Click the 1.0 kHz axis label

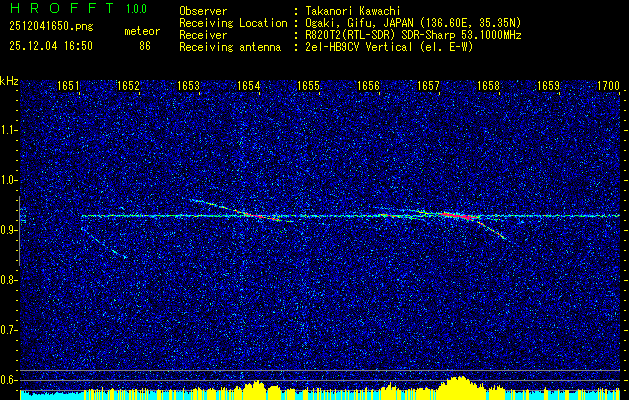pyautogui.click(x=9, y=180)
